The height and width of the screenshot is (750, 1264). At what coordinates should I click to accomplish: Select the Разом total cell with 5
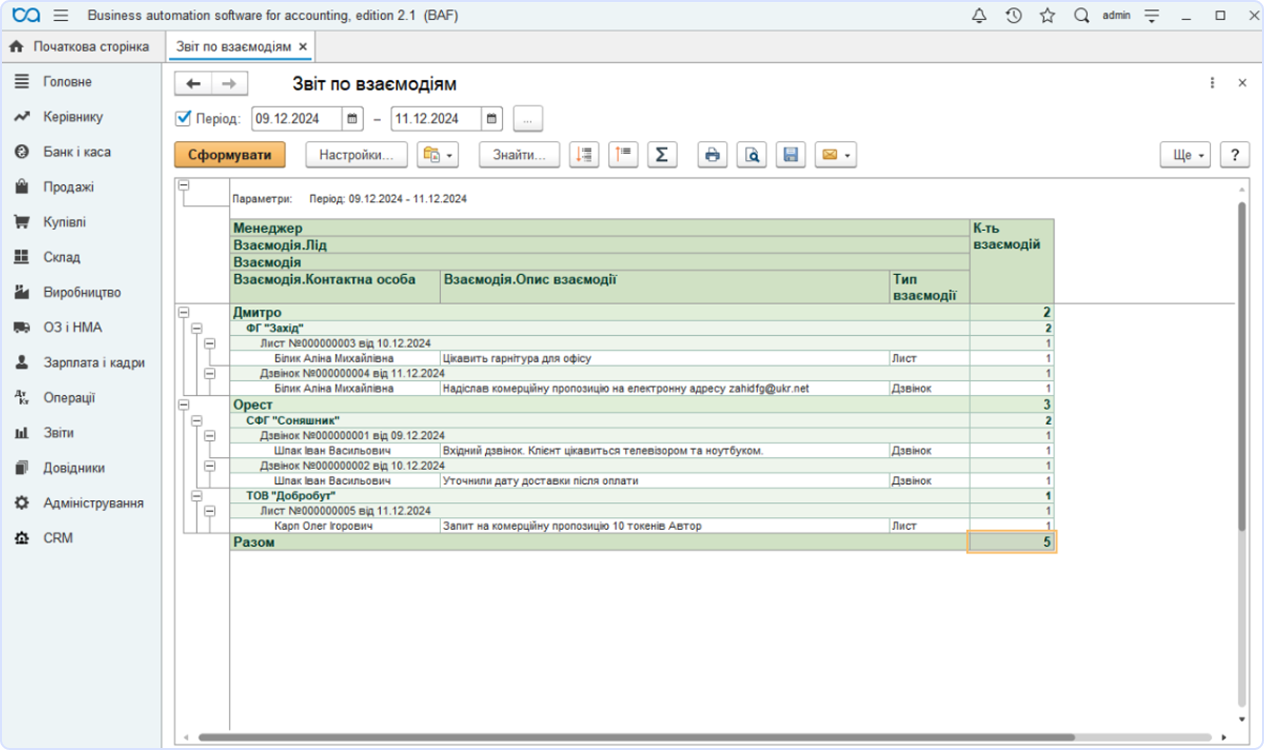[x=1012, y=542]
